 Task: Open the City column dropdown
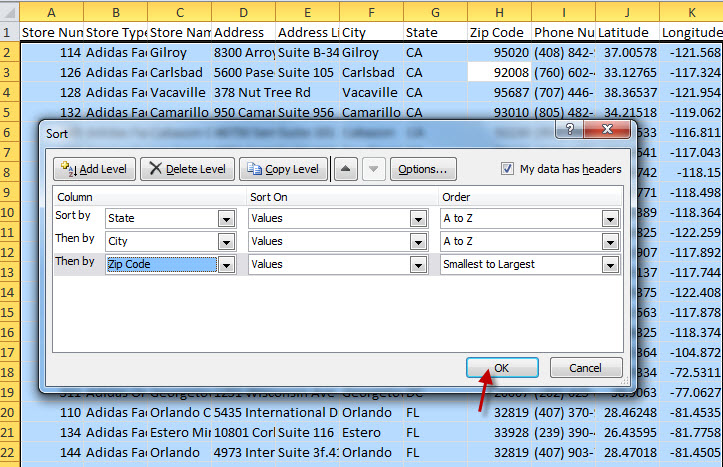(x=226, y=242)
